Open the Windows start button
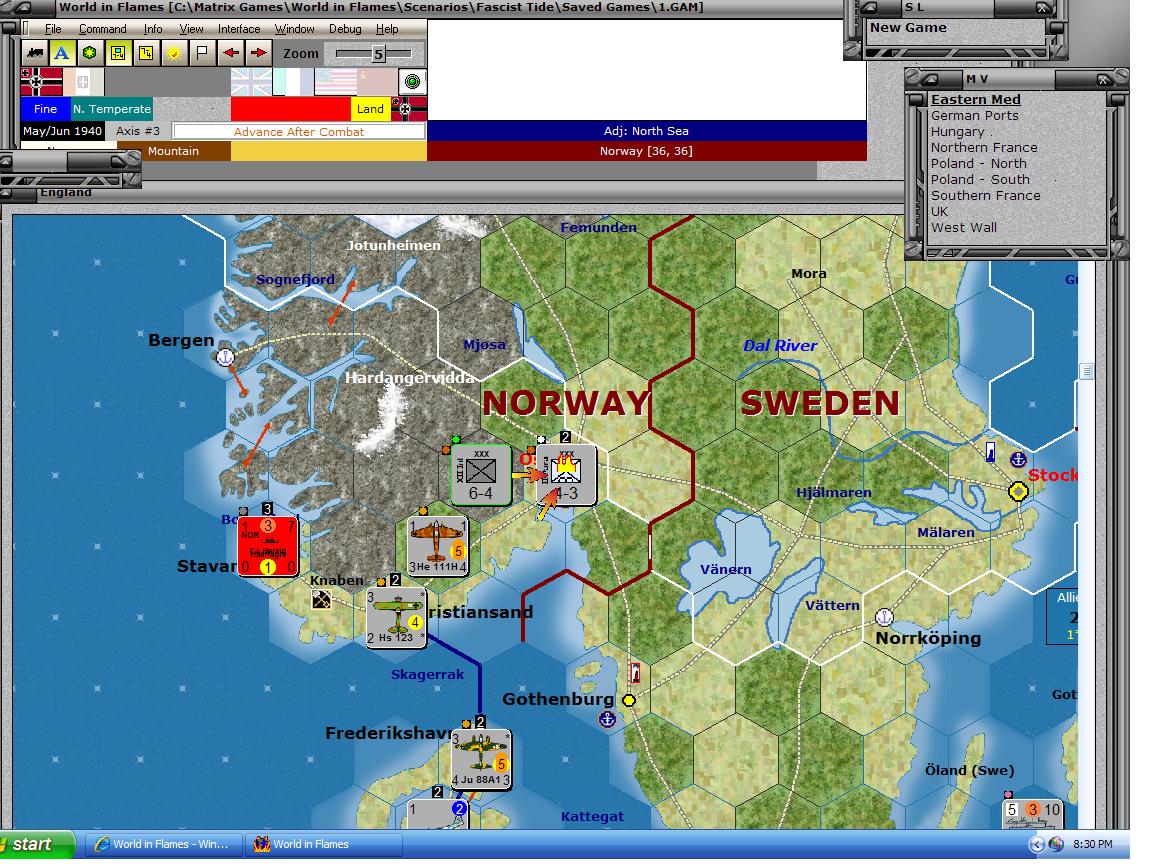 (37, 845)
